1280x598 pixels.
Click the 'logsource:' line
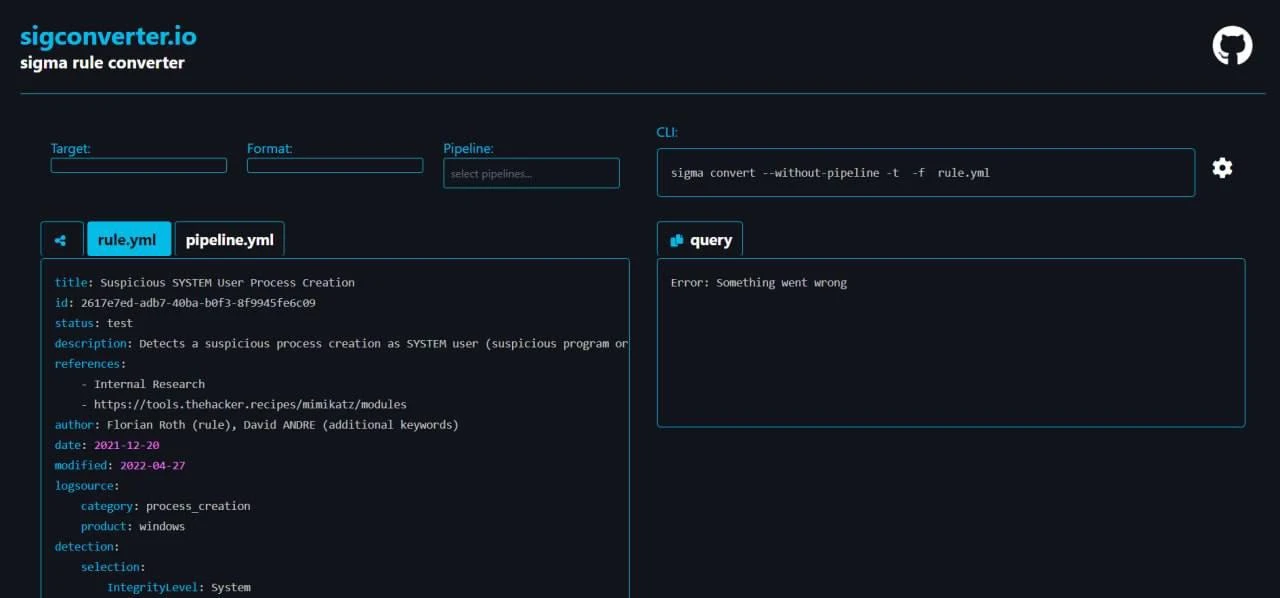[x=87, y=485]
